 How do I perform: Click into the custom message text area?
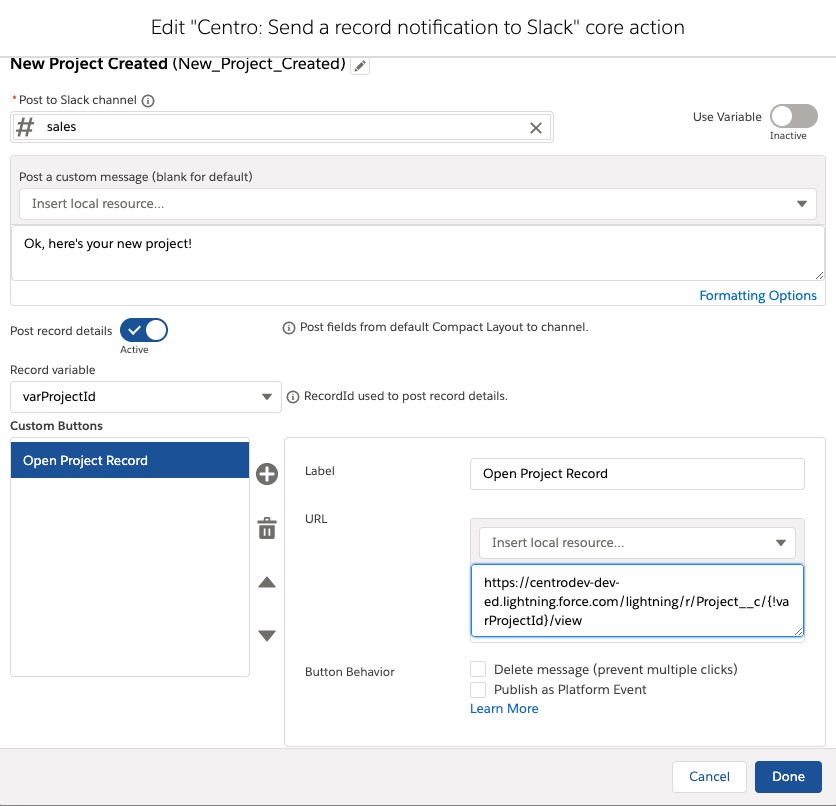point(417,253)
